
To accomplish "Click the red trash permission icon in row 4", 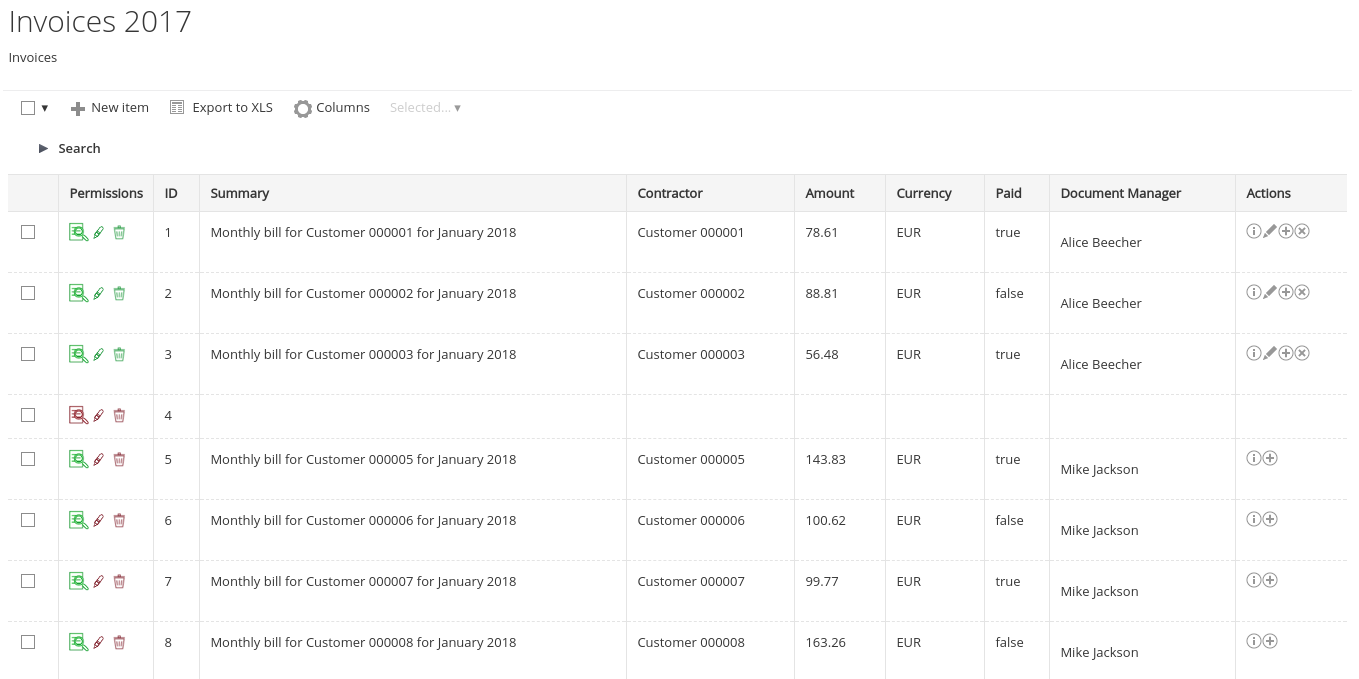I will (x=119, y=415).
